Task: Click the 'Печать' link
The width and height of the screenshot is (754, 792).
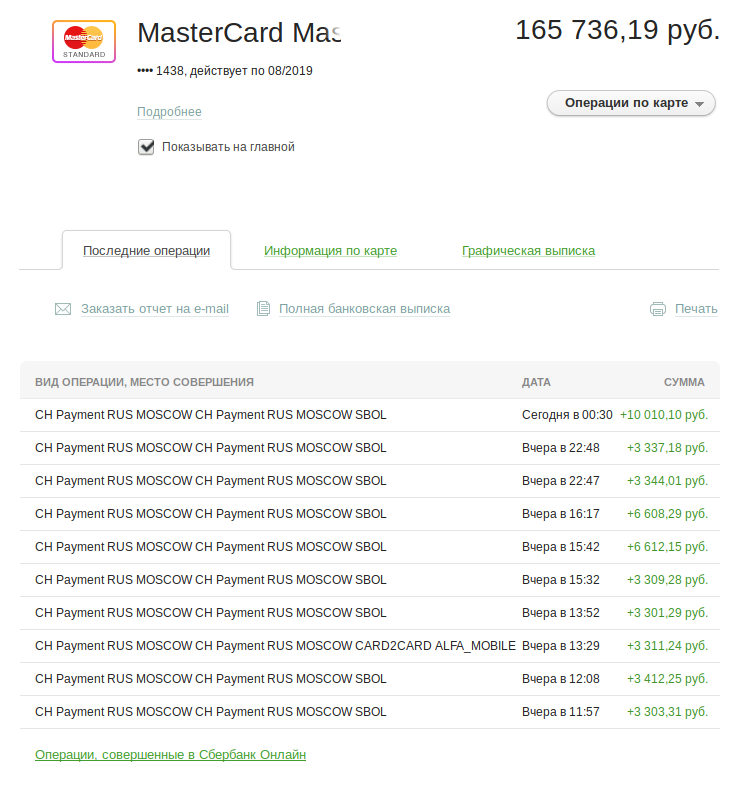Action: 696,309
